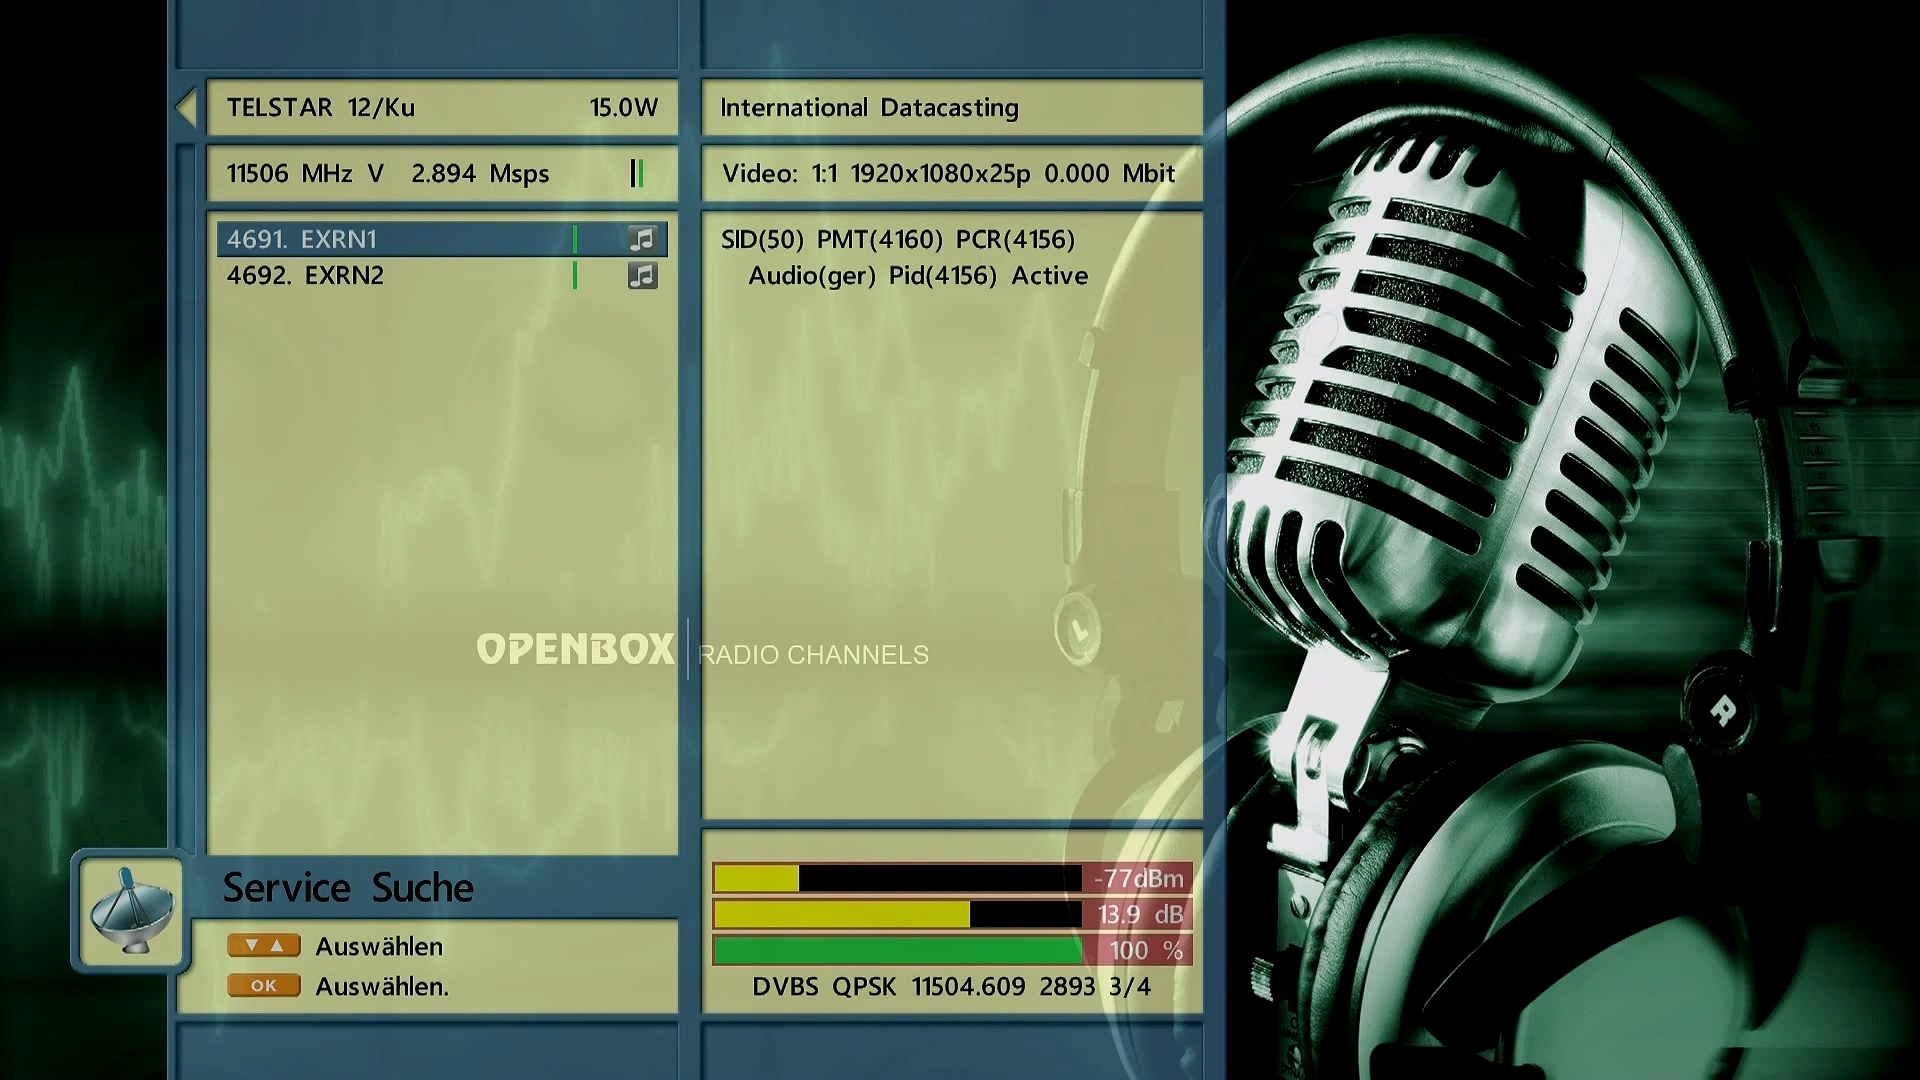Viewport: 1920px width, 1080px height.
Task: Click the music note icon on EXRN1
Action: click(x=642, y=239)
